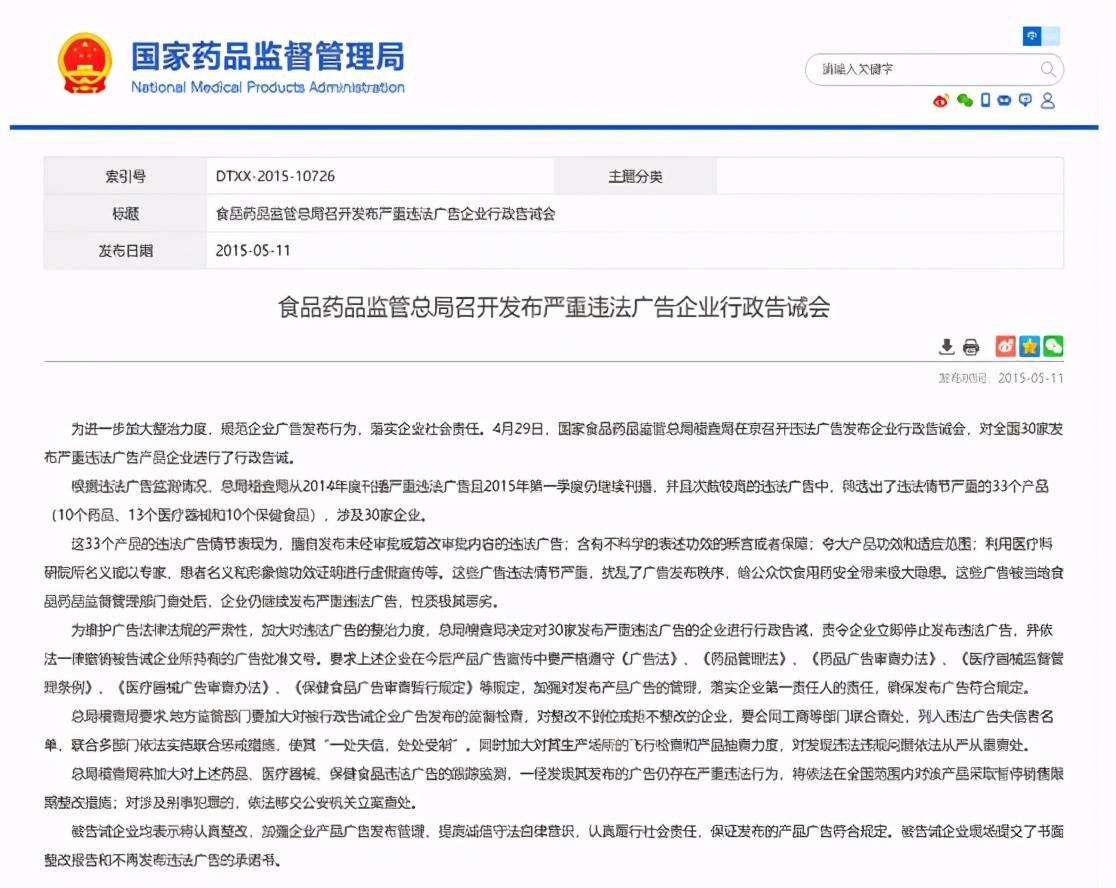Viewport: 1116px width, 888px height.
Task: Click the national emblem logo
Action: click(85, 64)
